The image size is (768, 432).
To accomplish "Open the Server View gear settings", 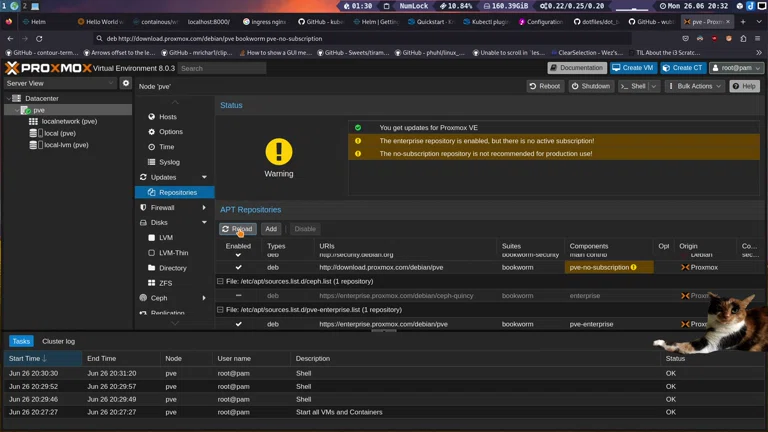I will (126, 83).
